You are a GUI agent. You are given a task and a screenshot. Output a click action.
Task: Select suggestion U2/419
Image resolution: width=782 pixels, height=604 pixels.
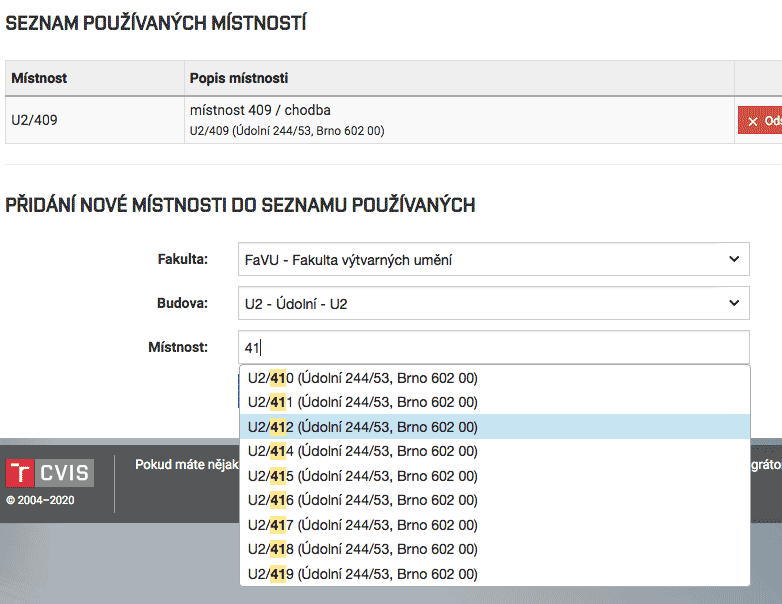click(495, 574)
